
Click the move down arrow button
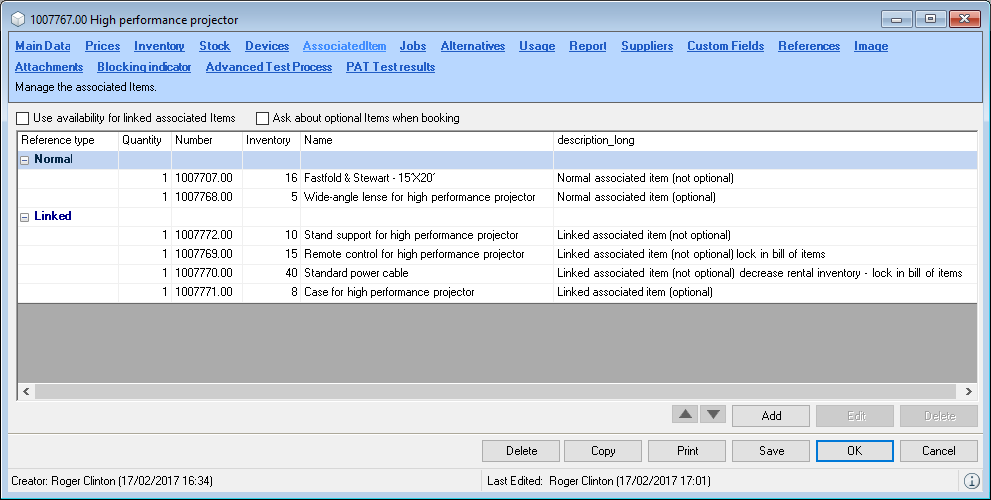[x=712, y=415]
